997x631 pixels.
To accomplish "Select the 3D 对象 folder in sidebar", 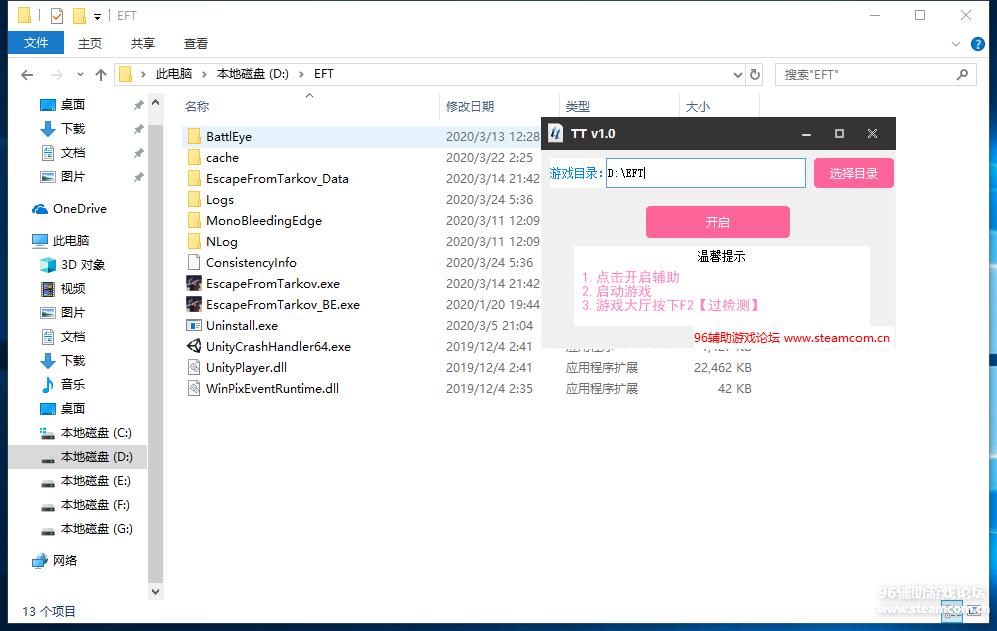I will (82, 265).
